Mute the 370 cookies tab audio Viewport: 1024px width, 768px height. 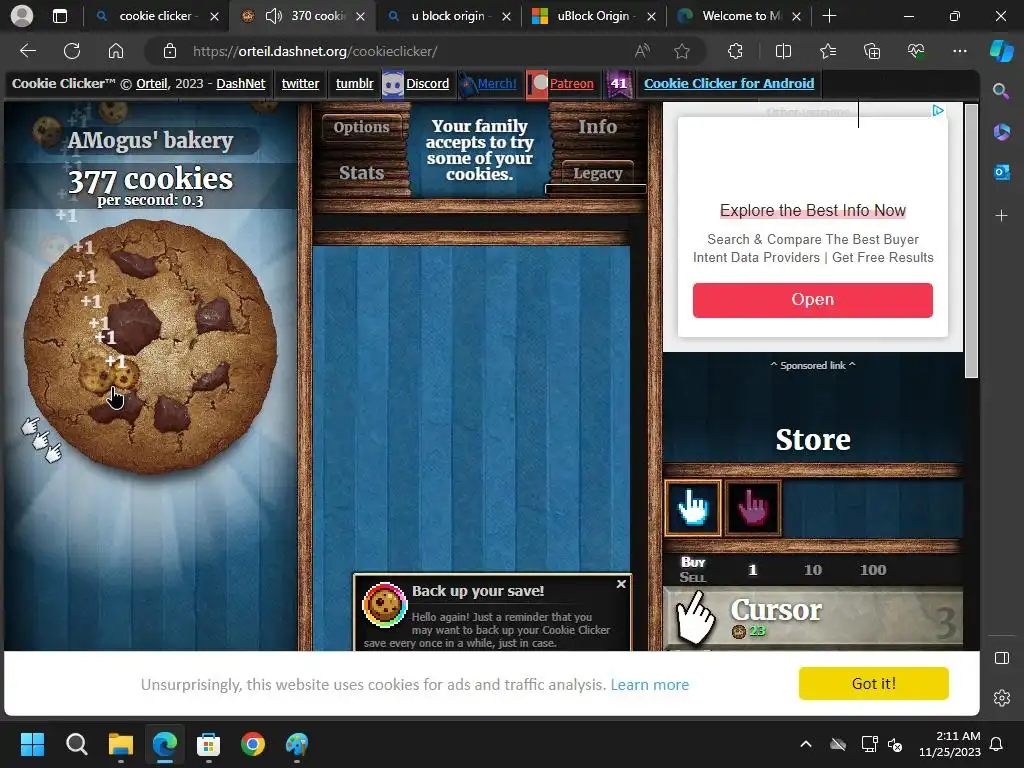tap(274, 16)
